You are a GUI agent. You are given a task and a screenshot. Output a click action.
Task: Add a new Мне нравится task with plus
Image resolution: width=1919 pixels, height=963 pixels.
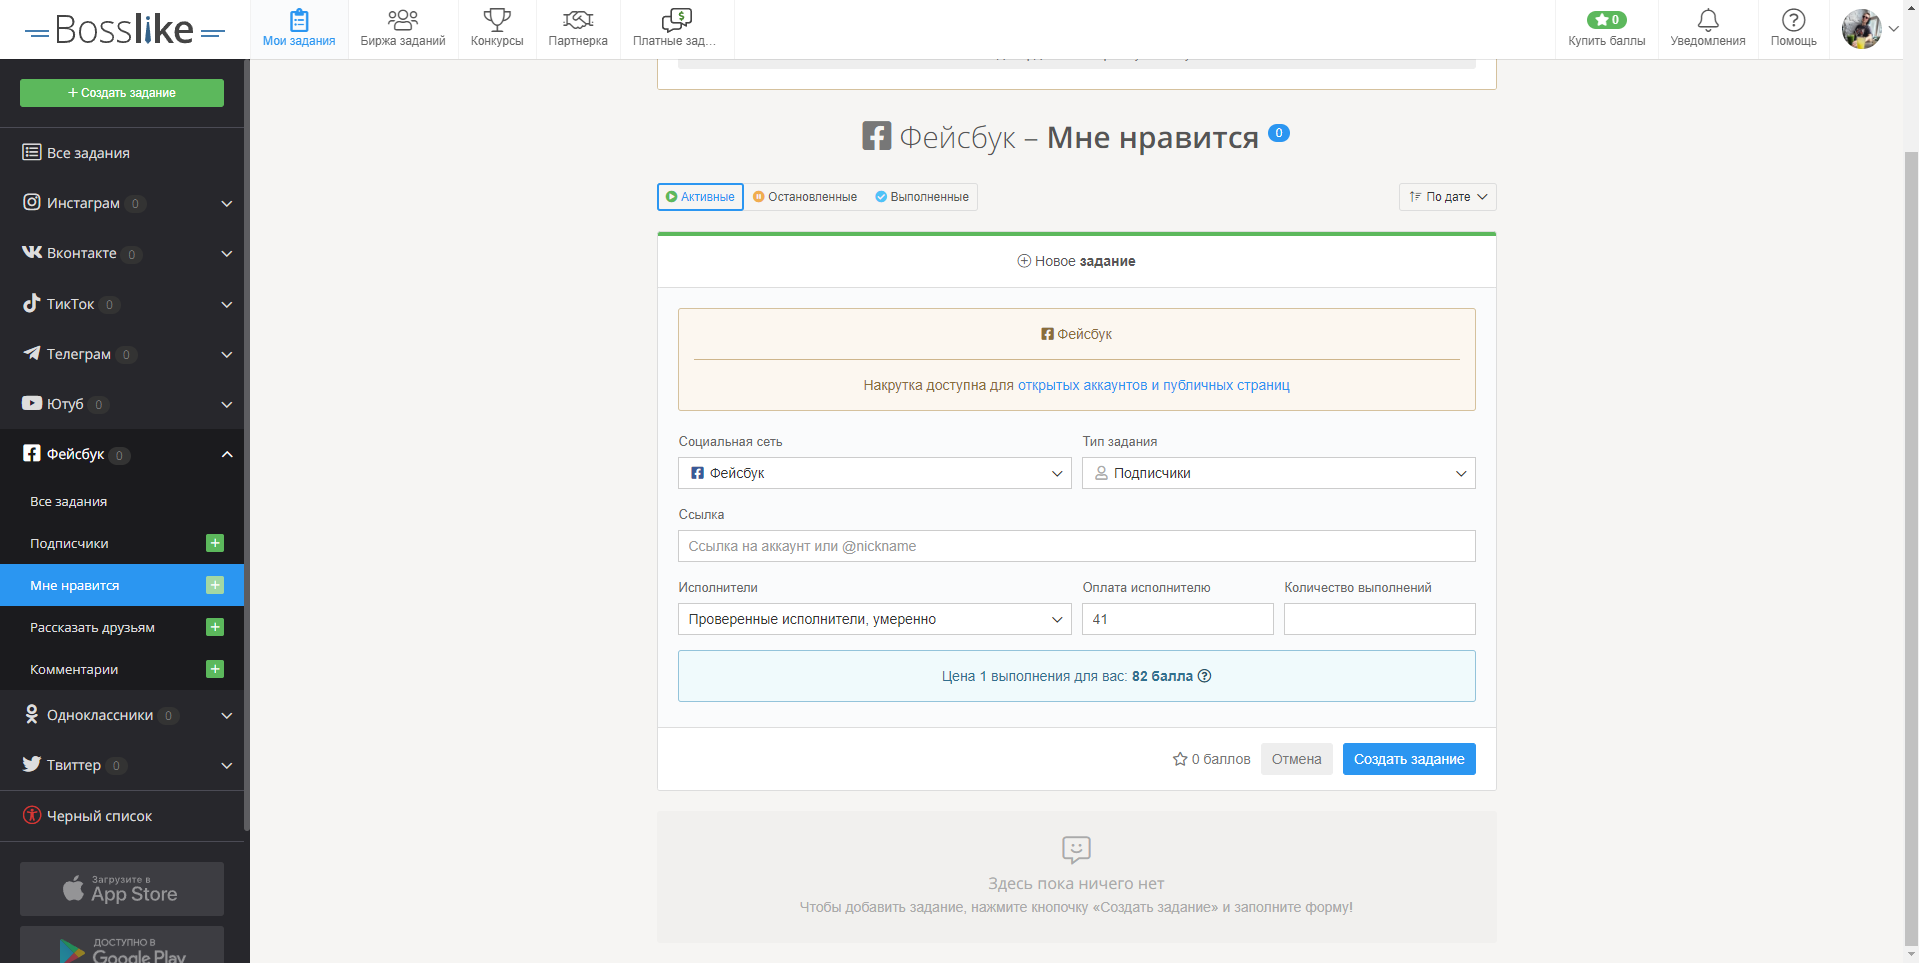tap(215, 585)
